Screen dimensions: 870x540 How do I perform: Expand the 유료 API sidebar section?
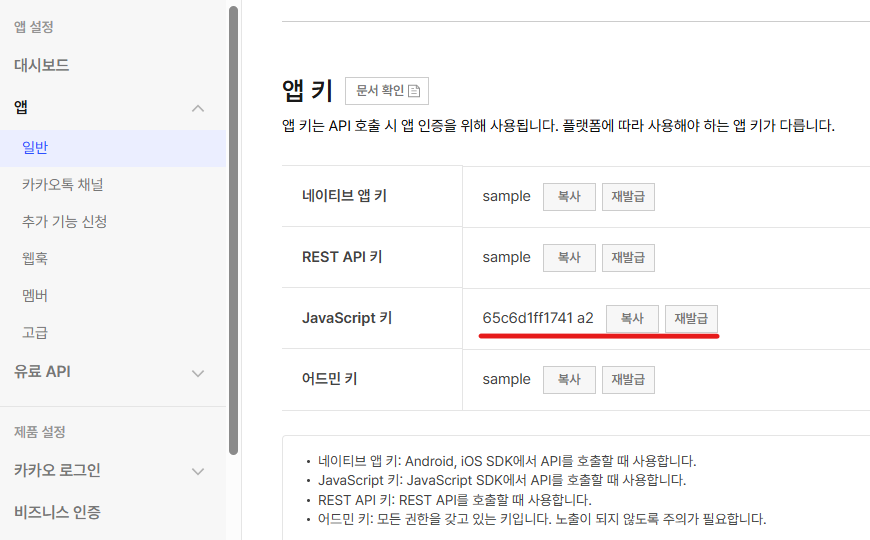(198, 373)
